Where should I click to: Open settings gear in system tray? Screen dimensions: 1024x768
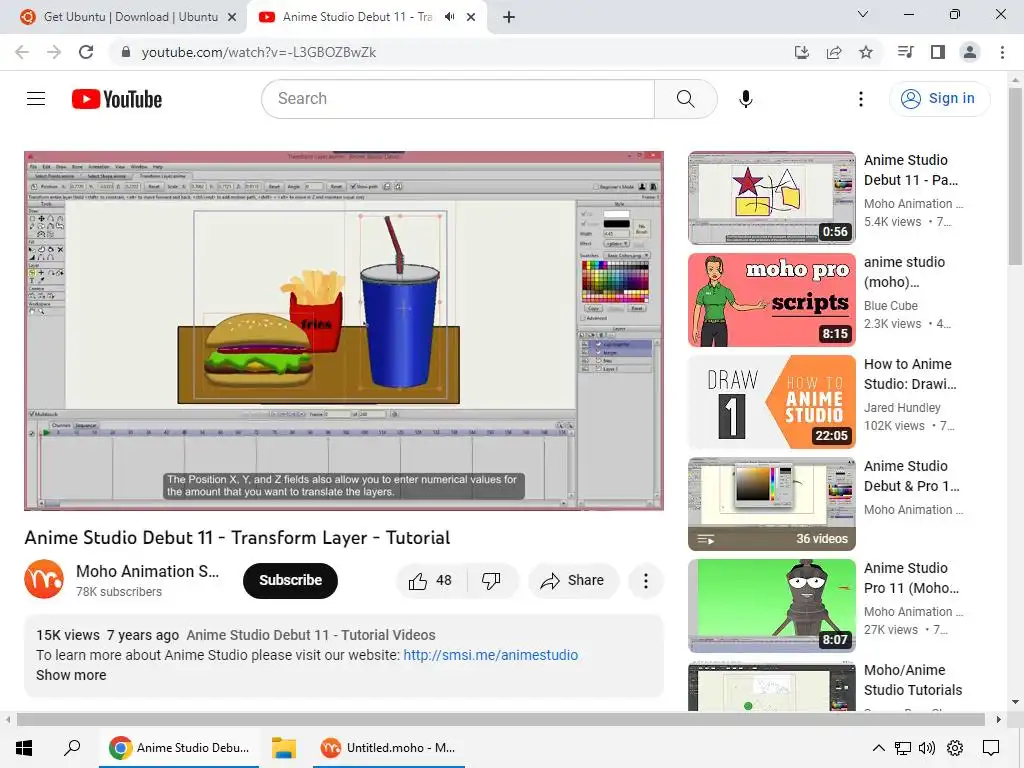pyautogui.click(x=955, y=748)
